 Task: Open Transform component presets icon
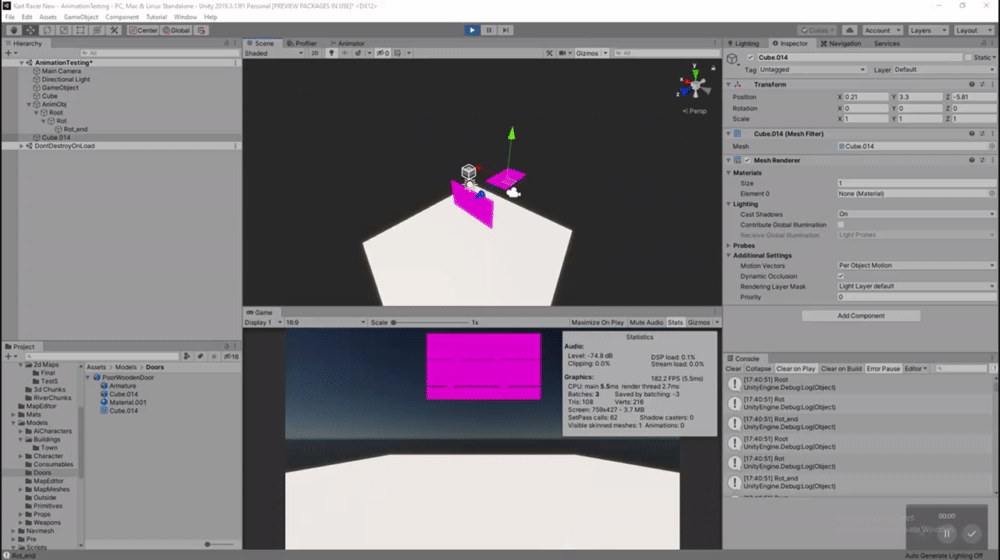[982, 84]
